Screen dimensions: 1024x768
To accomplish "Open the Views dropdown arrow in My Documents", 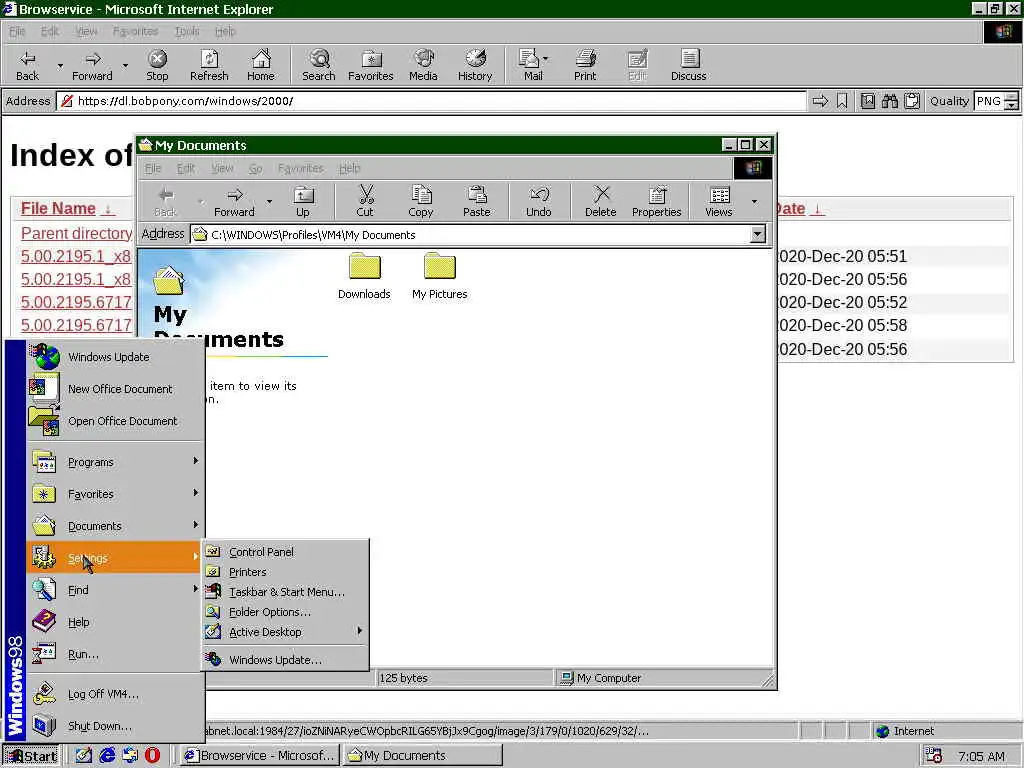I will (754, 201).
